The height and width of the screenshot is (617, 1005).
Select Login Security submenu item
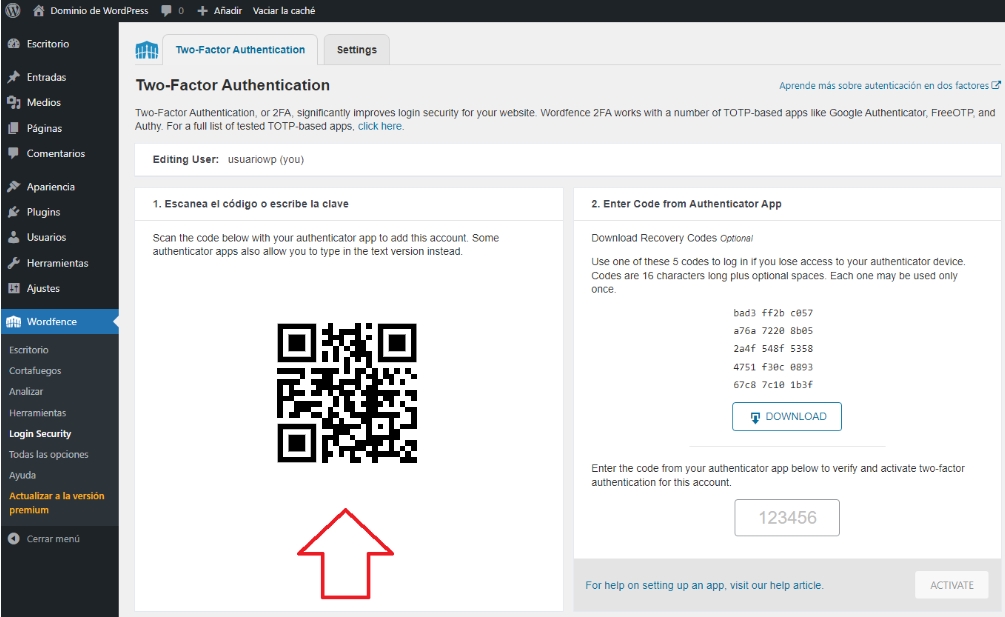point(40,434)
